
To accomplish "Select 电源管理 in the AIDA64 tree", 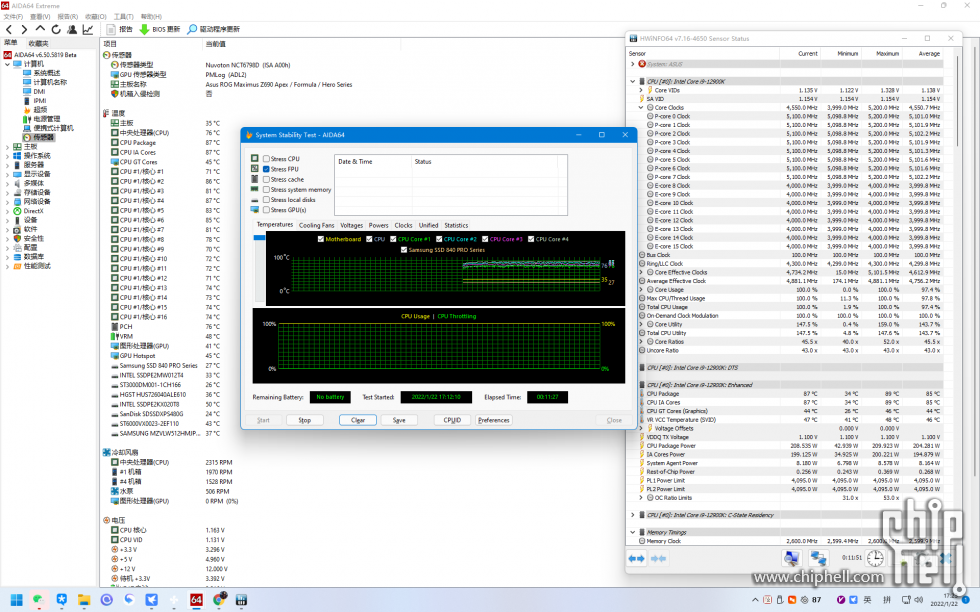I will pyautogui.click(x=46, y=119).
